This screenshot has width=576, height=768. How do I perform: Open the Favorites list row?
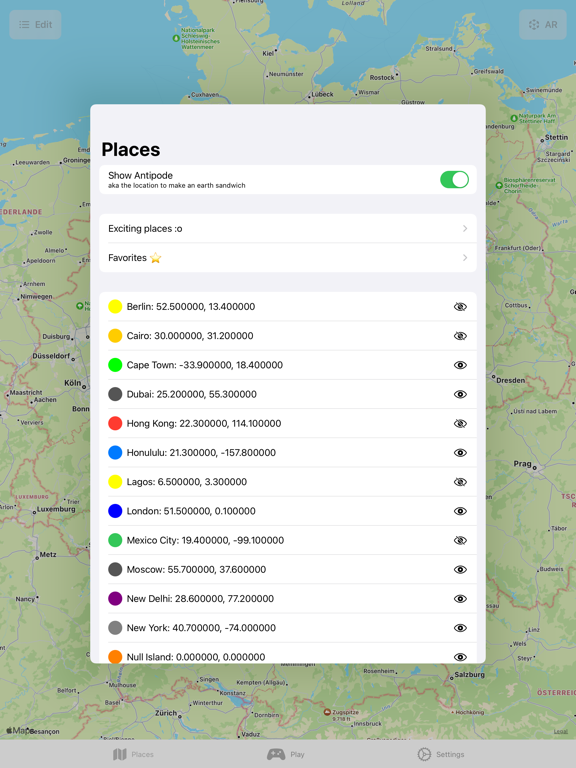pyautogui.click(x=288, y=258)
